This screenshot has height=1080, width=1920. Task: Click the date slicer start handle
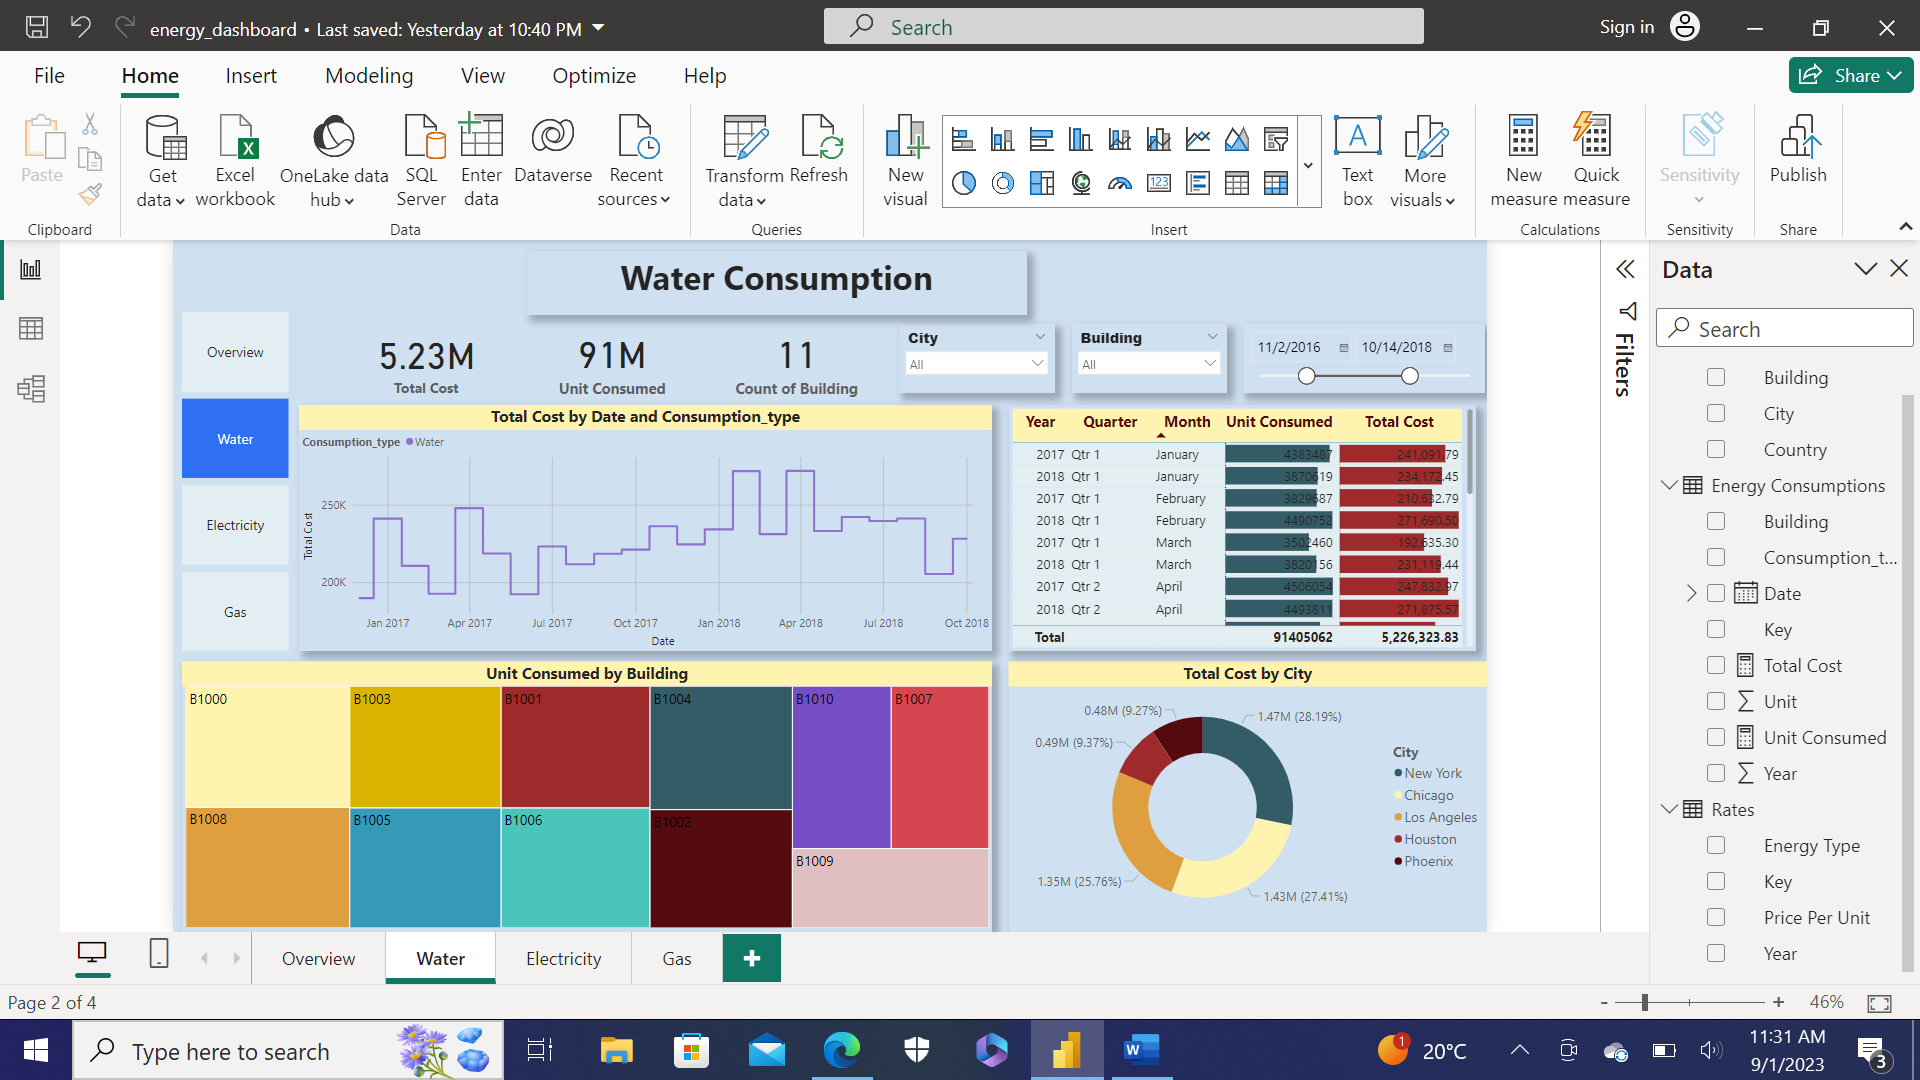1307,376
